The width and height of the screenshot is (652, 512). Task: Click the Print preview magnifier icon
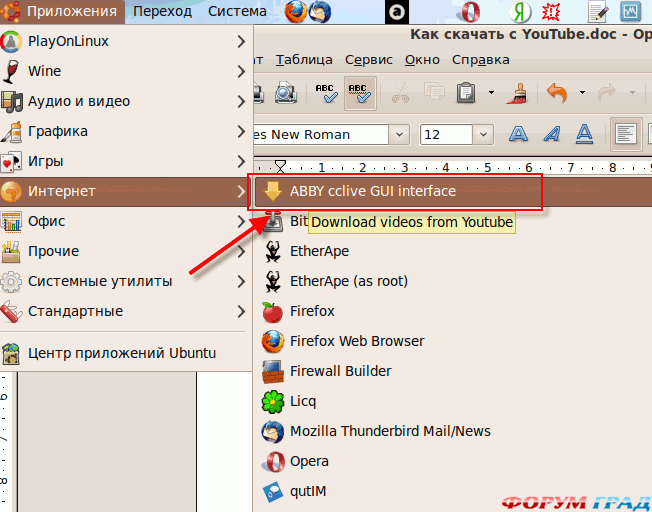tap(286, 92)
